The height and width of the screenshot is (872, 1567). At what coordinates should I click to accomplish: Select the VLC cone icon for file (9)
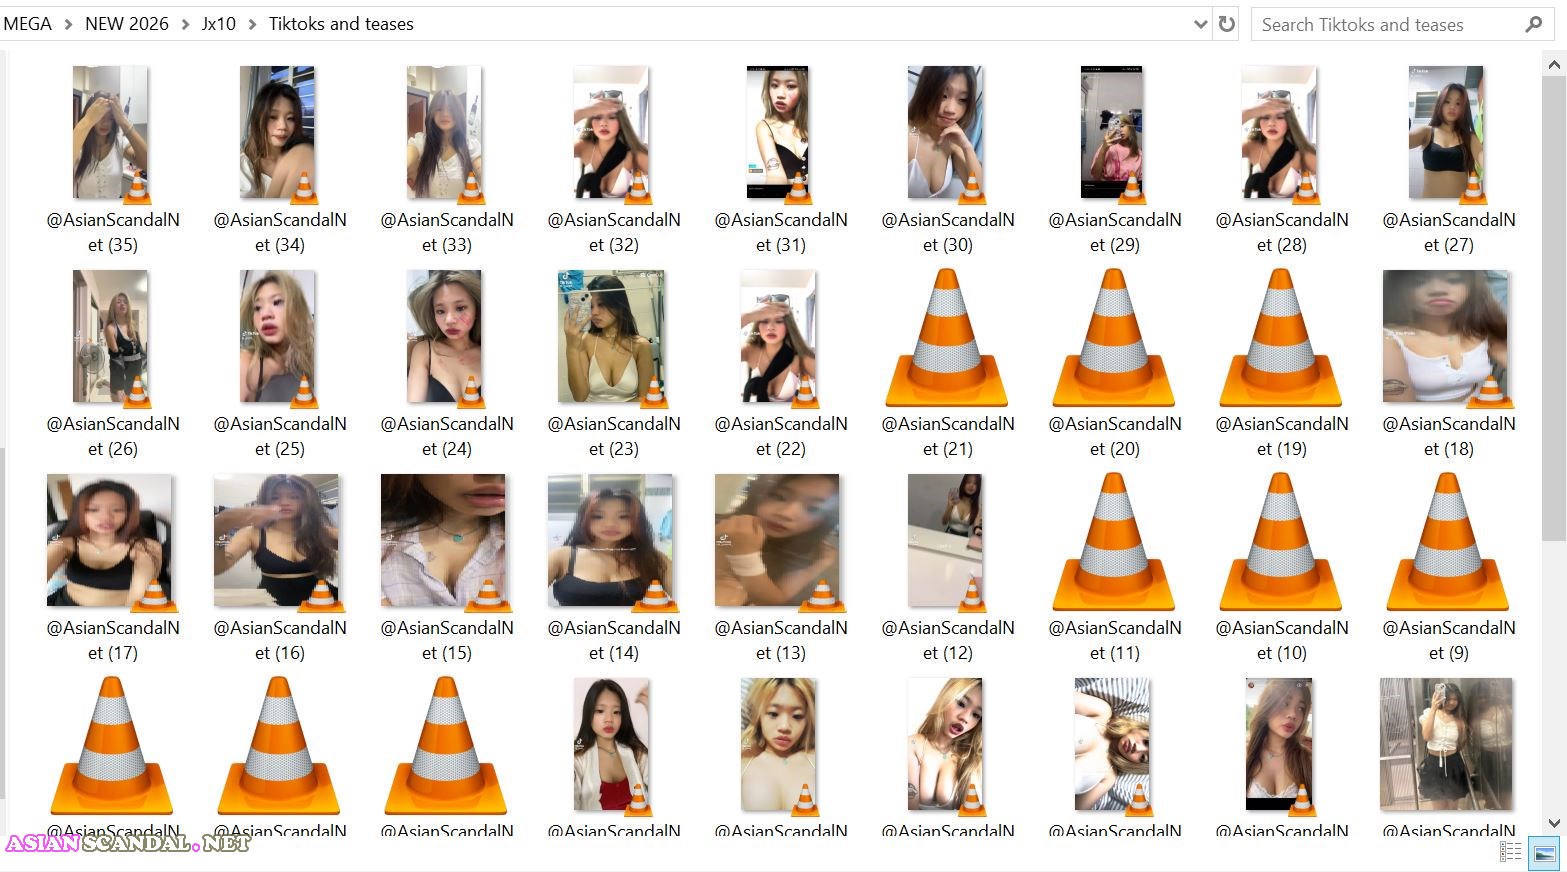(x=1447, y=542)
